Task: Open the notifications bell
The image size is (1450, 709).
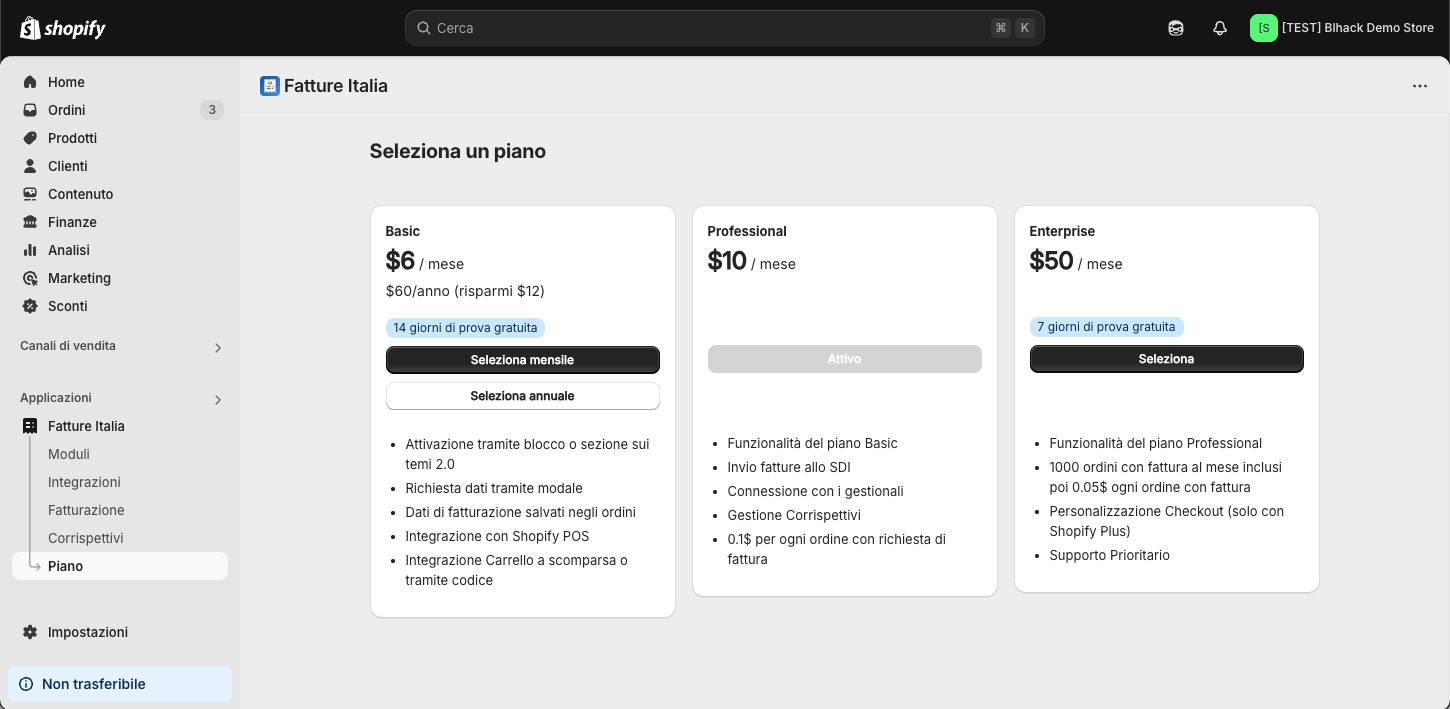Action: click(1220, 28)
